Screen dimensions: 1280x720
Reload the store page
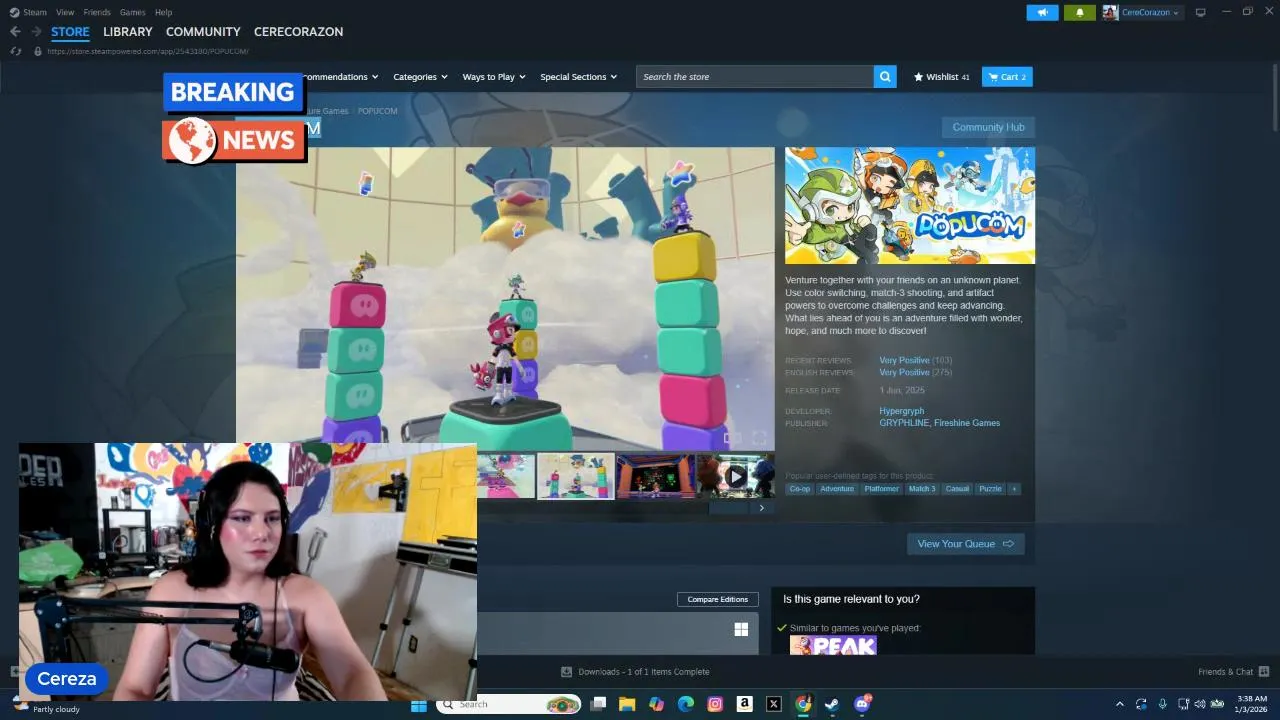click(15, 51)
